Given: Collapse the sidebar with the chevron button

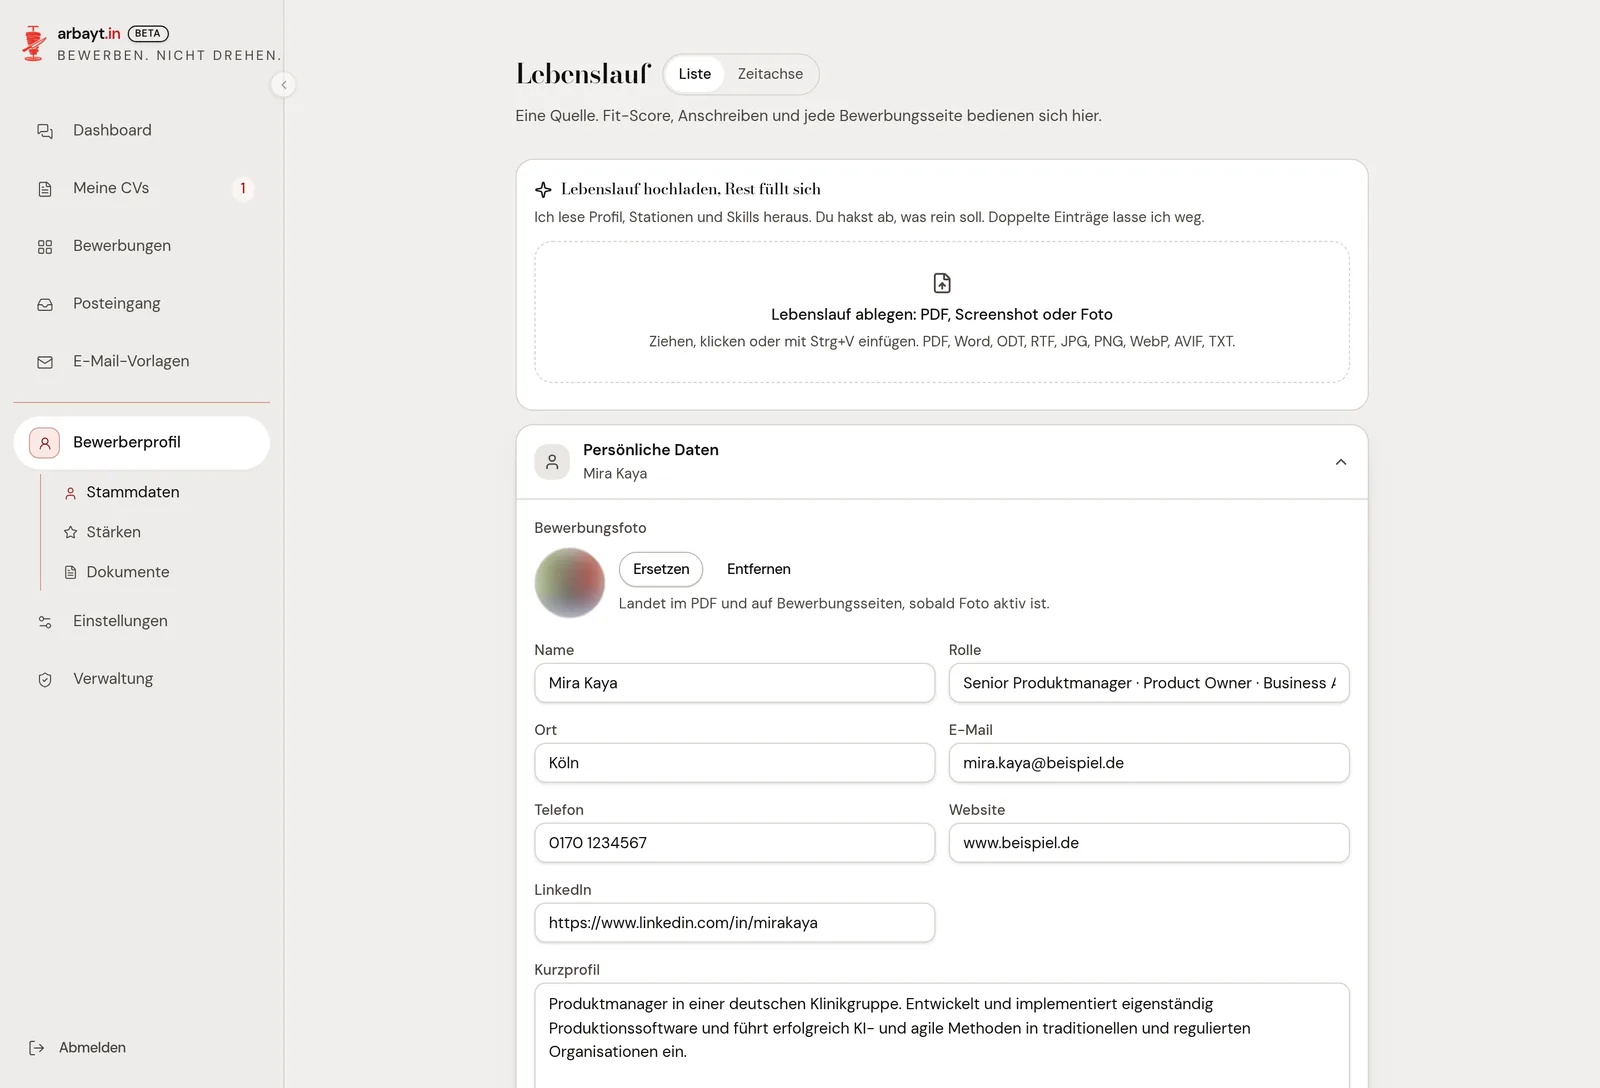Looking at the screenshot, I should coord(284,85).
